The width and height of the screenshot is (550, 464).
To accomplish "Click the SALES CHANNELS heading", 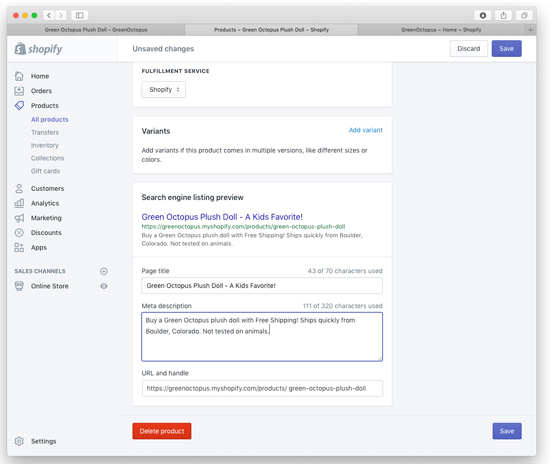I will click(x=40, y=271).
